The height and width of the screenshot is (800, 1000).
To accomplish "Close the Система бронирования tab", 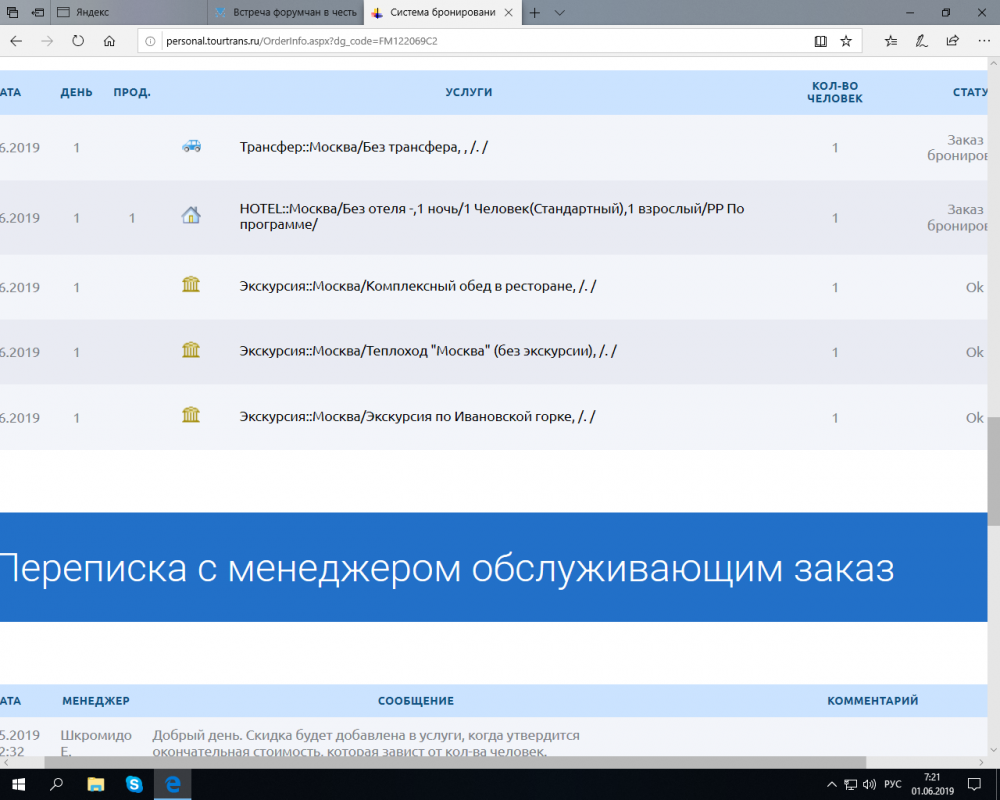I will 508,13.
